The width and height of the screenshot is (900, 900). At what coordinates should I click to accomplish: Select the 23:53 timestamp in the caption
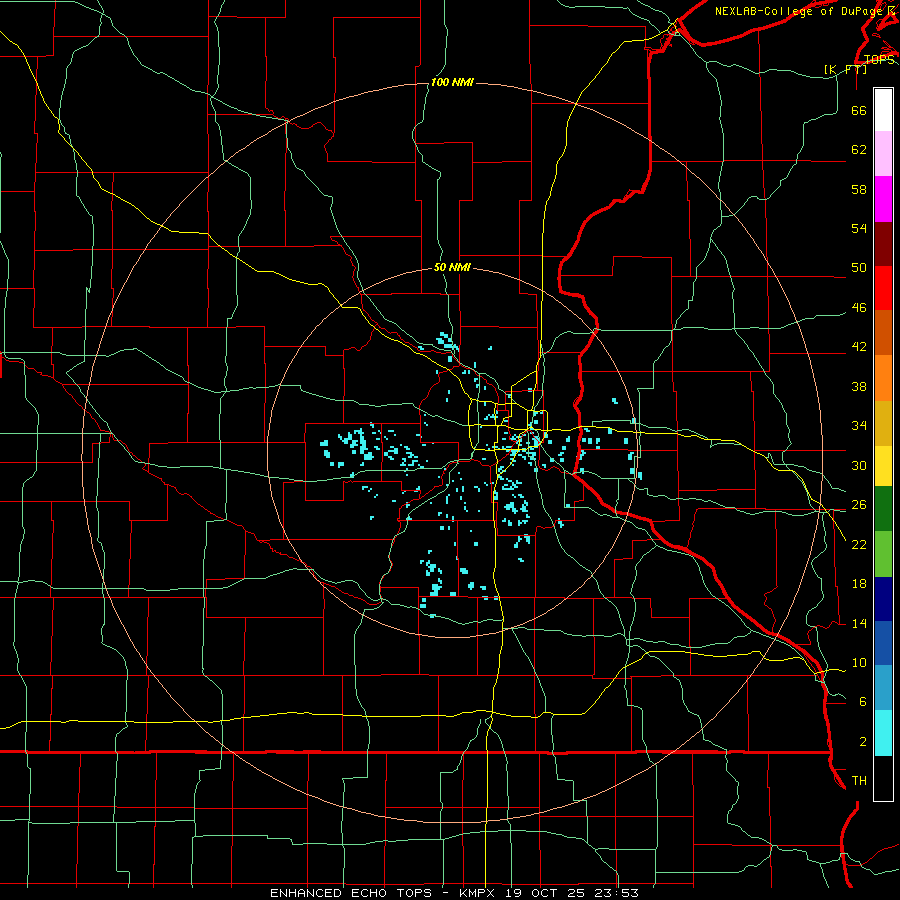pyautogui.click(x=617, y=893)
